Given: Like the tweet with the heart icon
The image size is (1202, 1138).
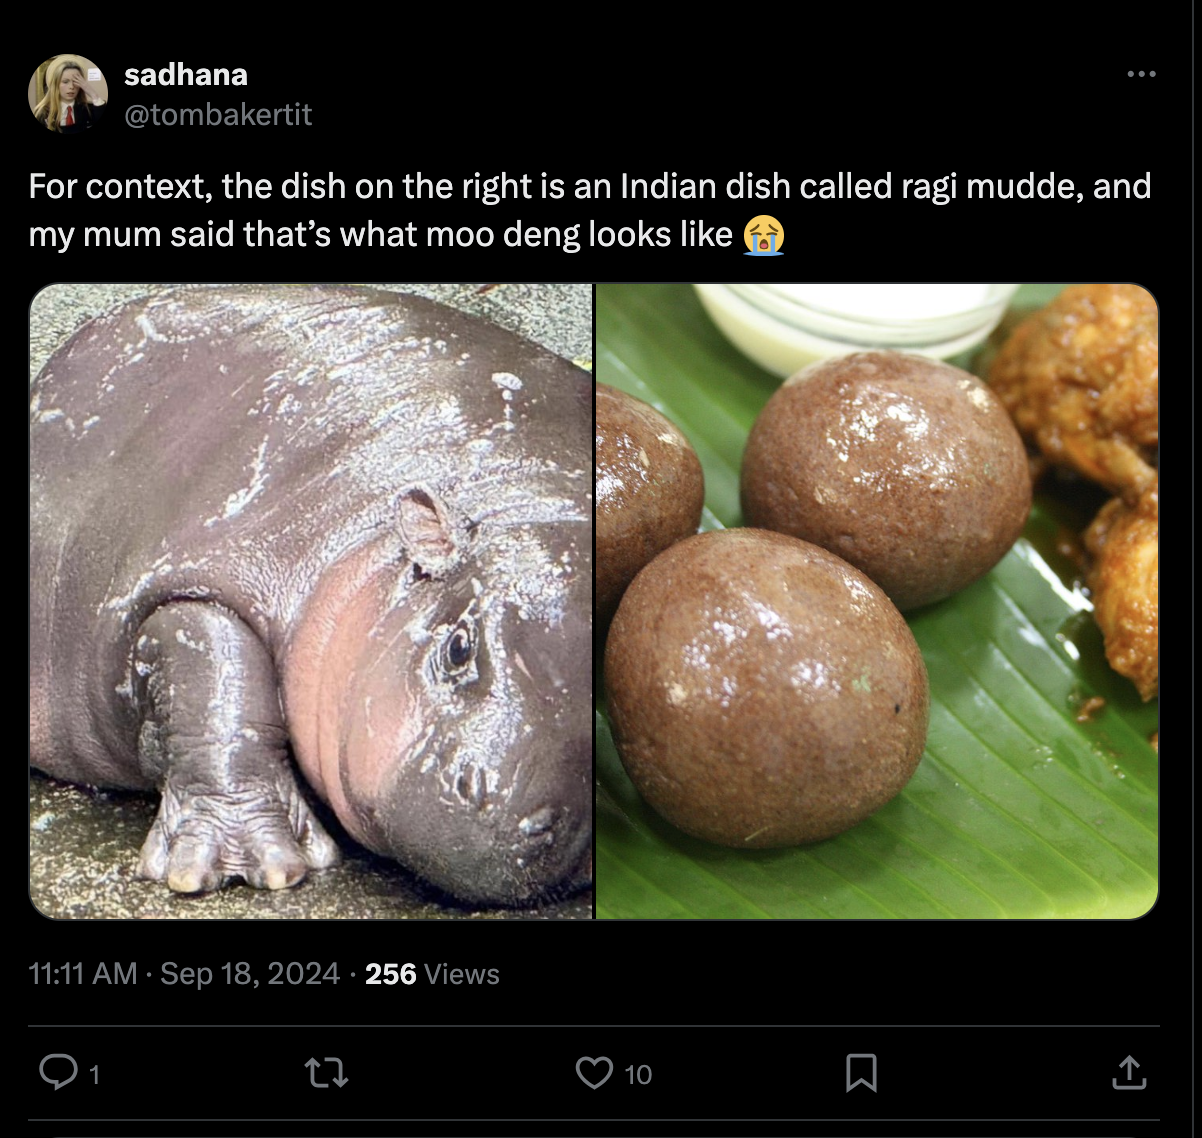Looking at the screenshot, I should coord(594,1073).
